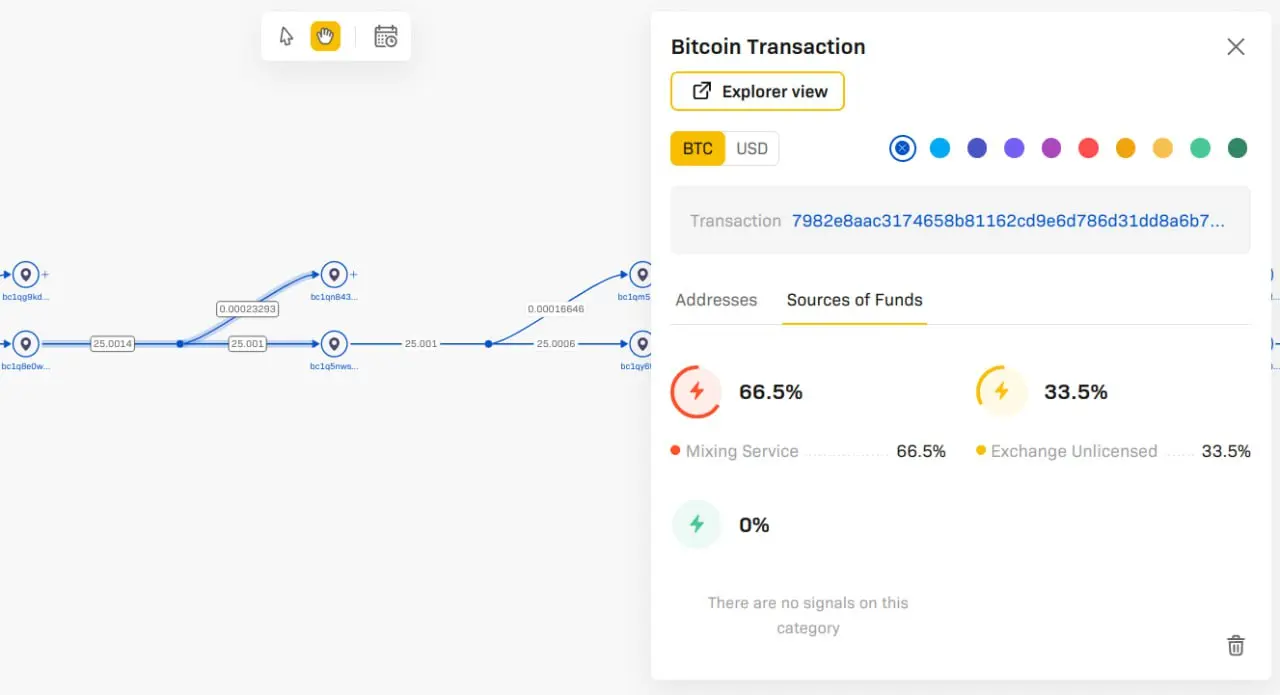Delete transaction using trash icon

click(x=1236, y=645)
